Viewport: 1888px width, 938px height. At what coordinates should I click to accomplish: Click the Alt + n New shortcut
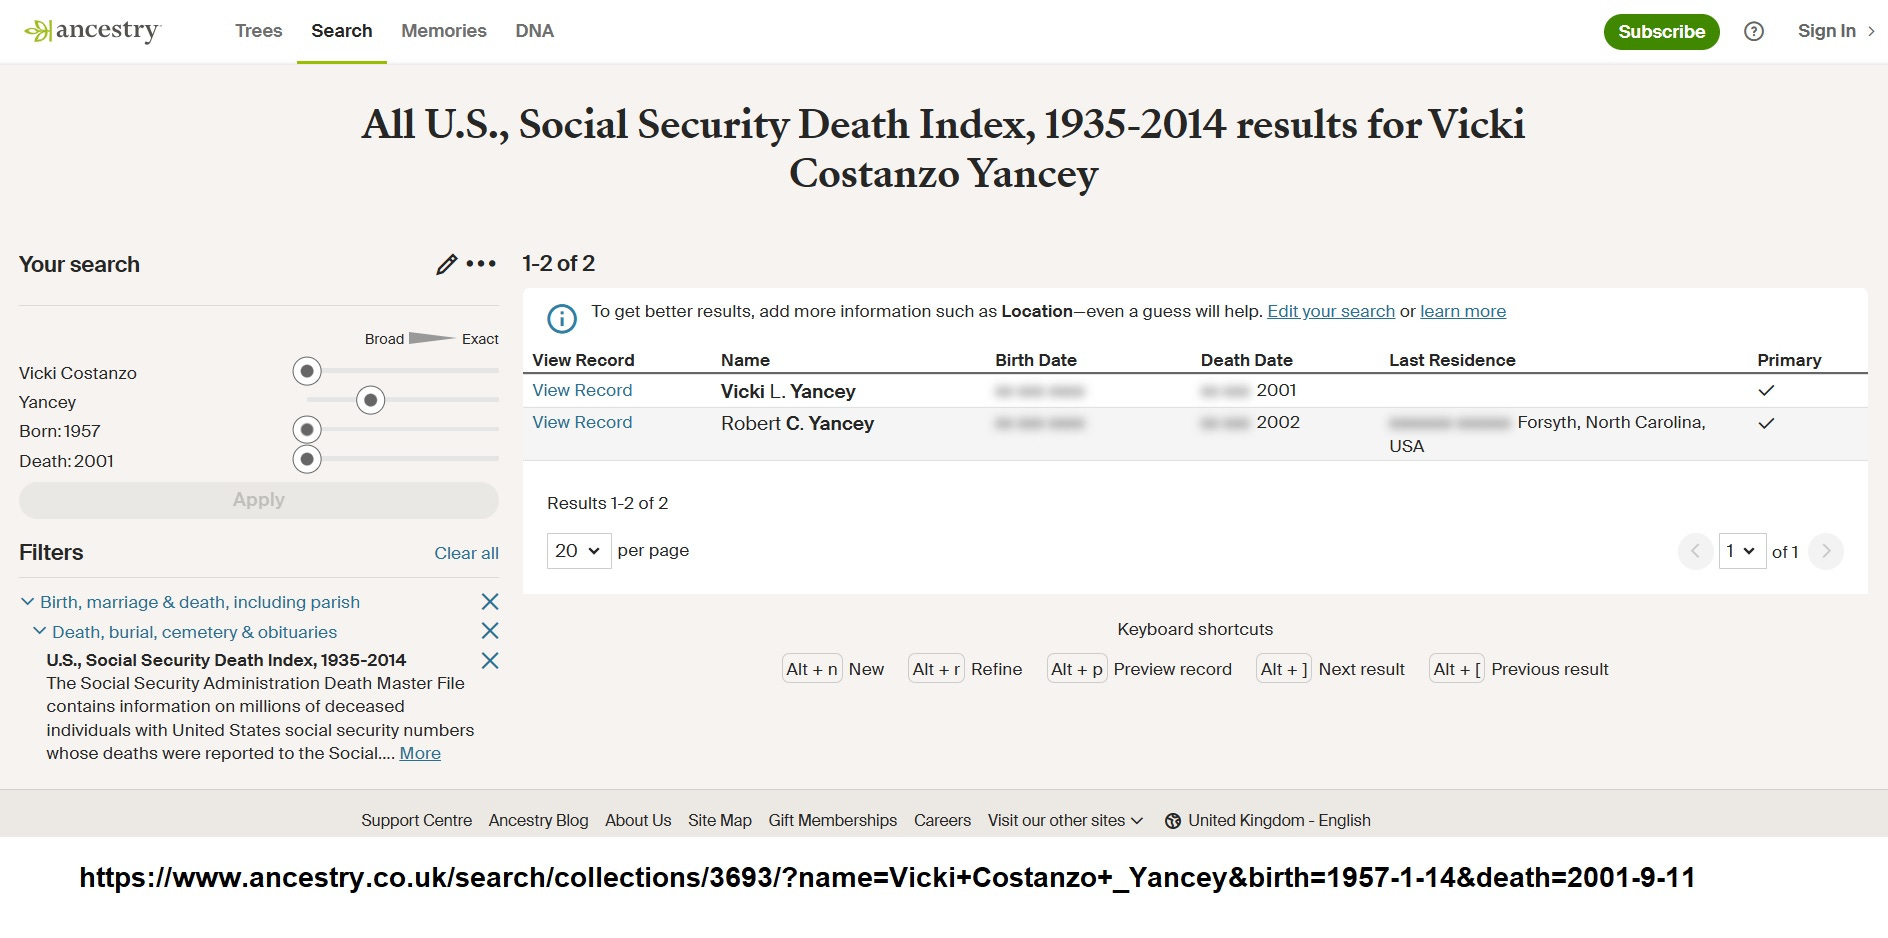[834, 669]
